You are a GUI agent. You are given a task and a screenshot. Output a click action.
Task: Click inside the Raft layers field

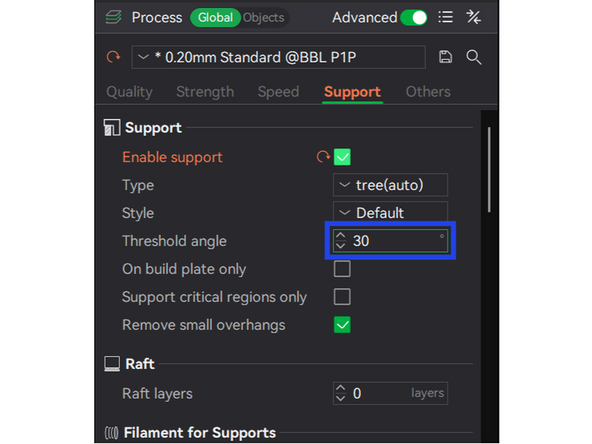click(x=390, y=393)
